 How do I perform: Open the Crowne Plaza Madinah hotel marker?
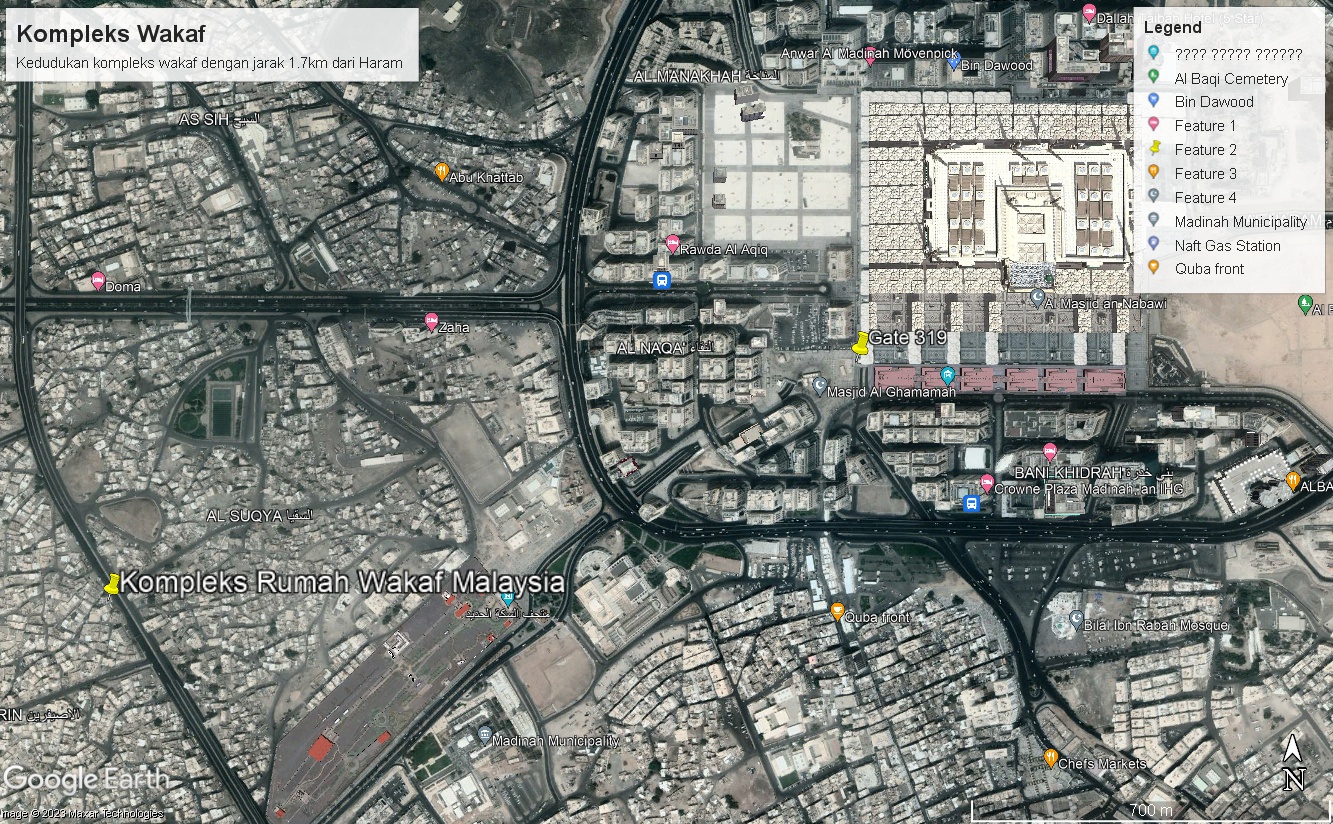click(987, 483)
